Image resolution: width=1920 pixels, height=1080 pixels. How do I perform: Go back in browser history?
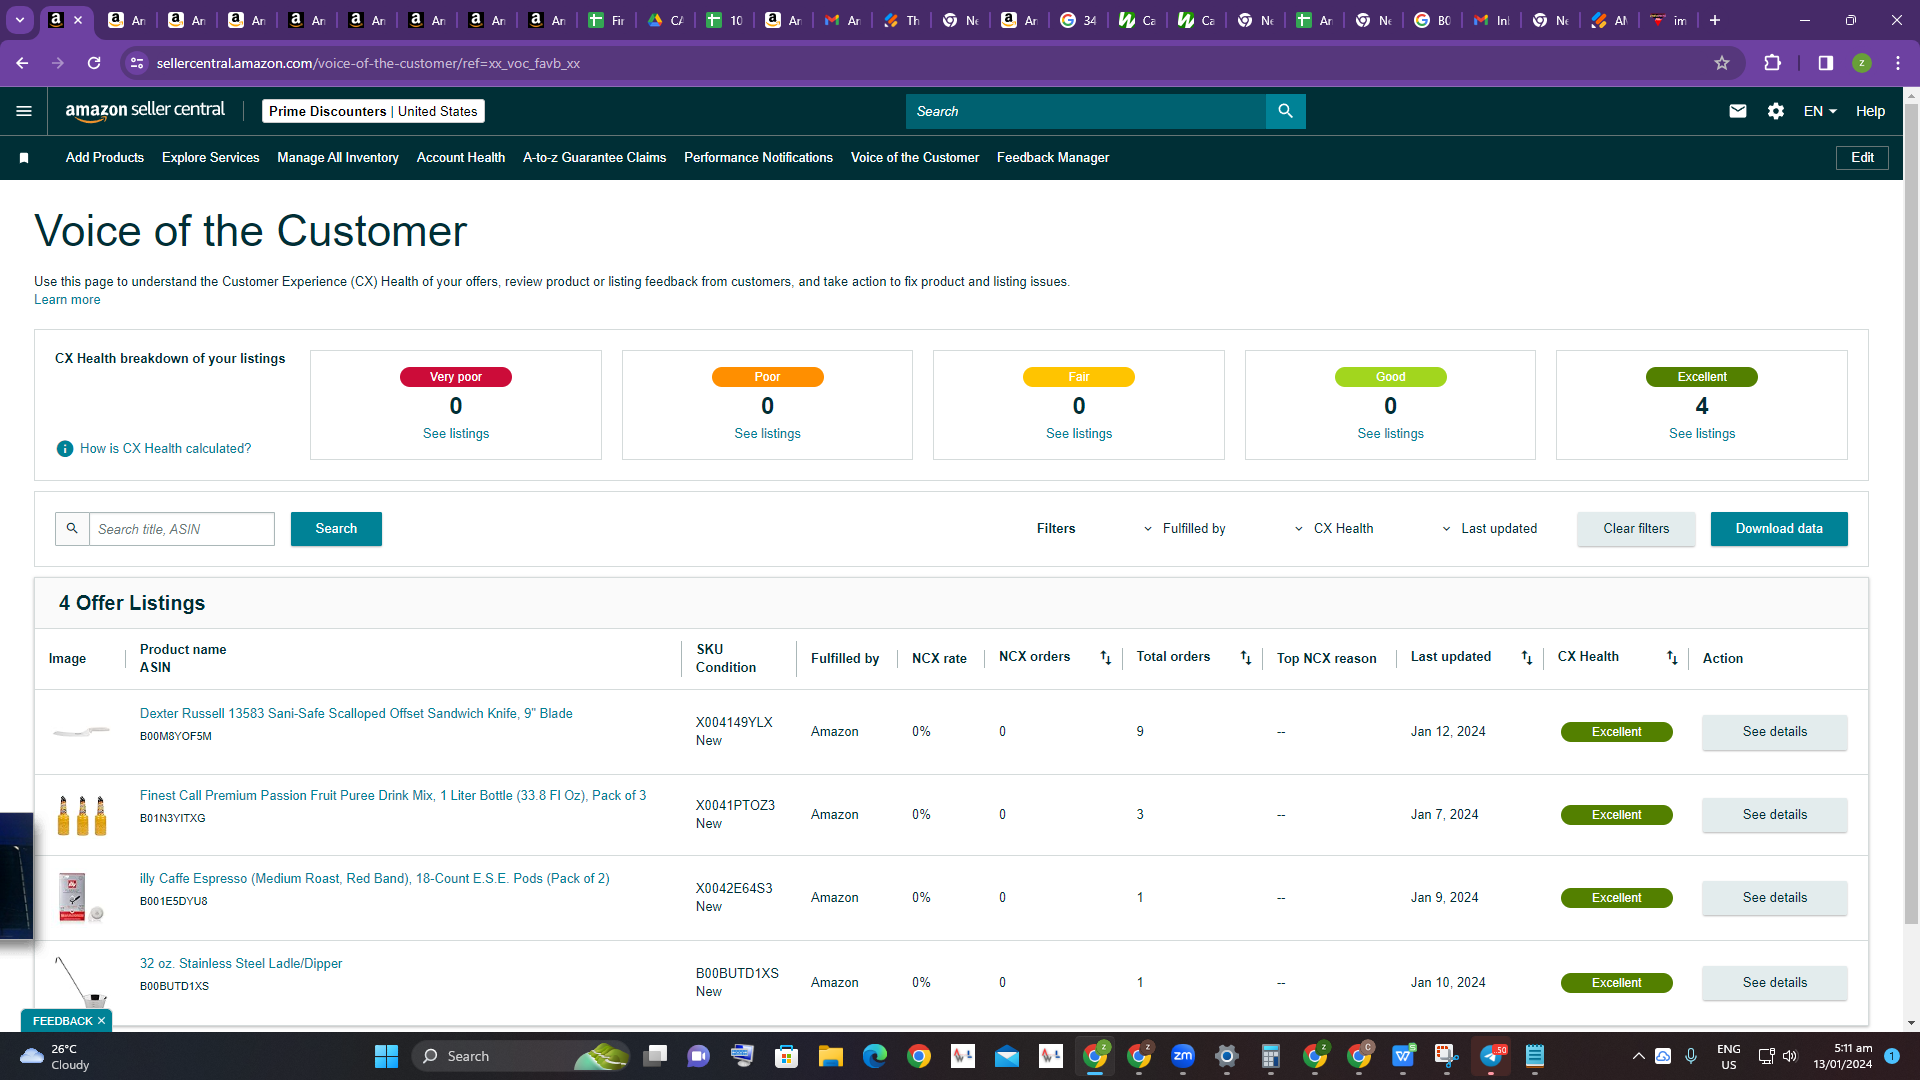(22, 63)
